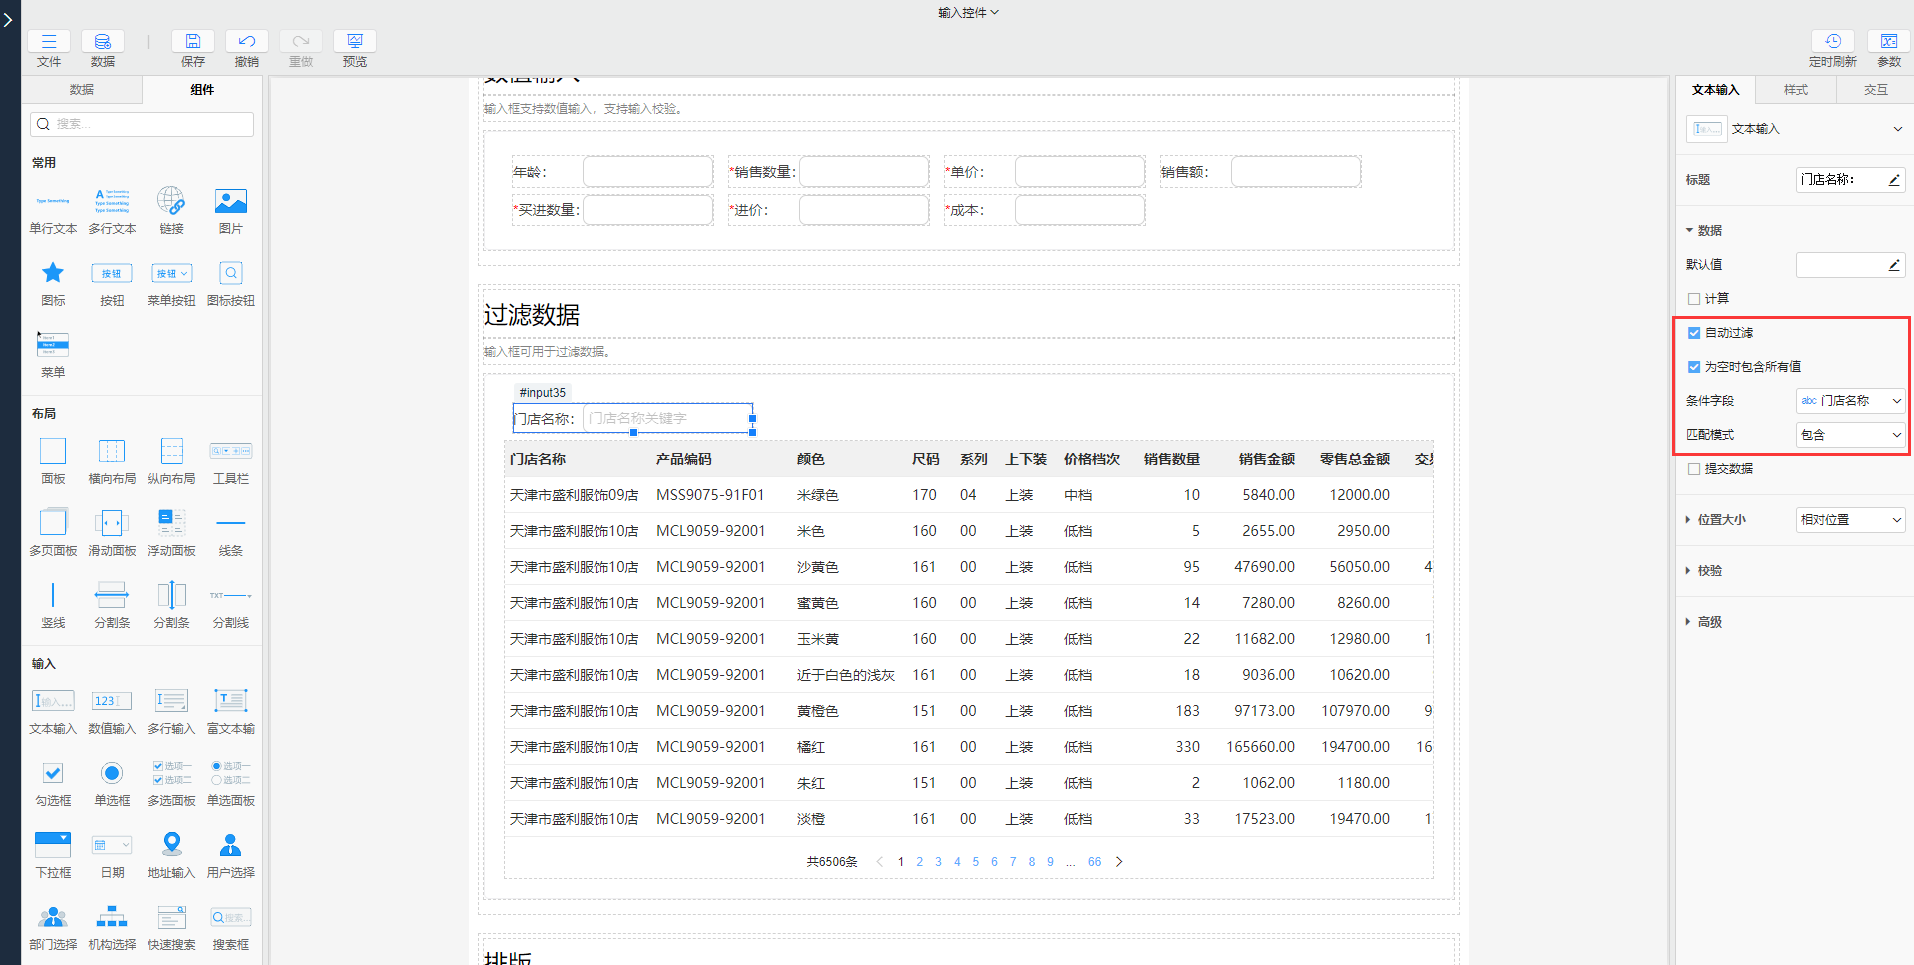Open the 参数 parameters icon
This screenshot has height=965, width=1914.
[1889, 41]
